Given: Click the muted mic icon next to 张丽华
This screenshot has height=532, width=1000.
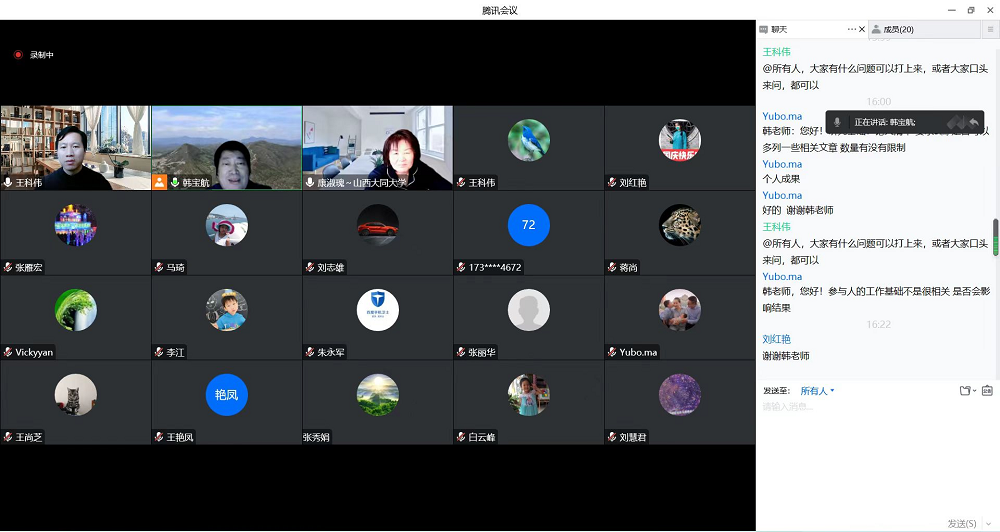Looking at the screenshot, I should pos(461,352).
